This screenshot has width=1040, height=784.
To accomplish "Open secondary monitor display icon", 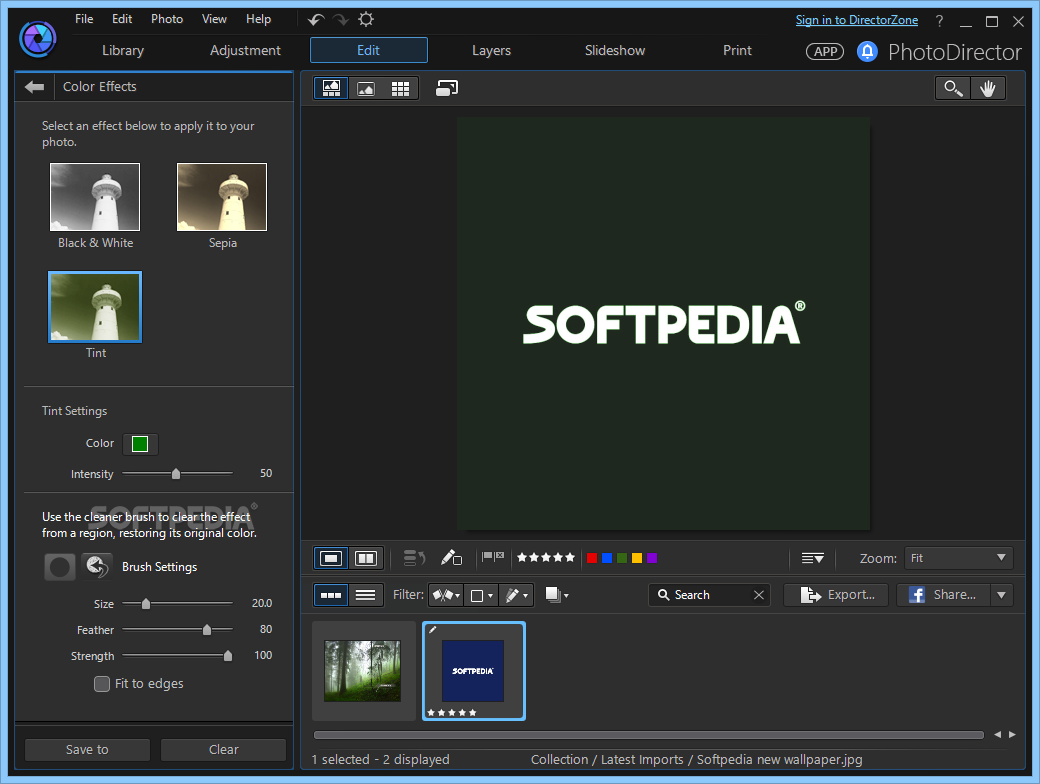I will [447, 88].
